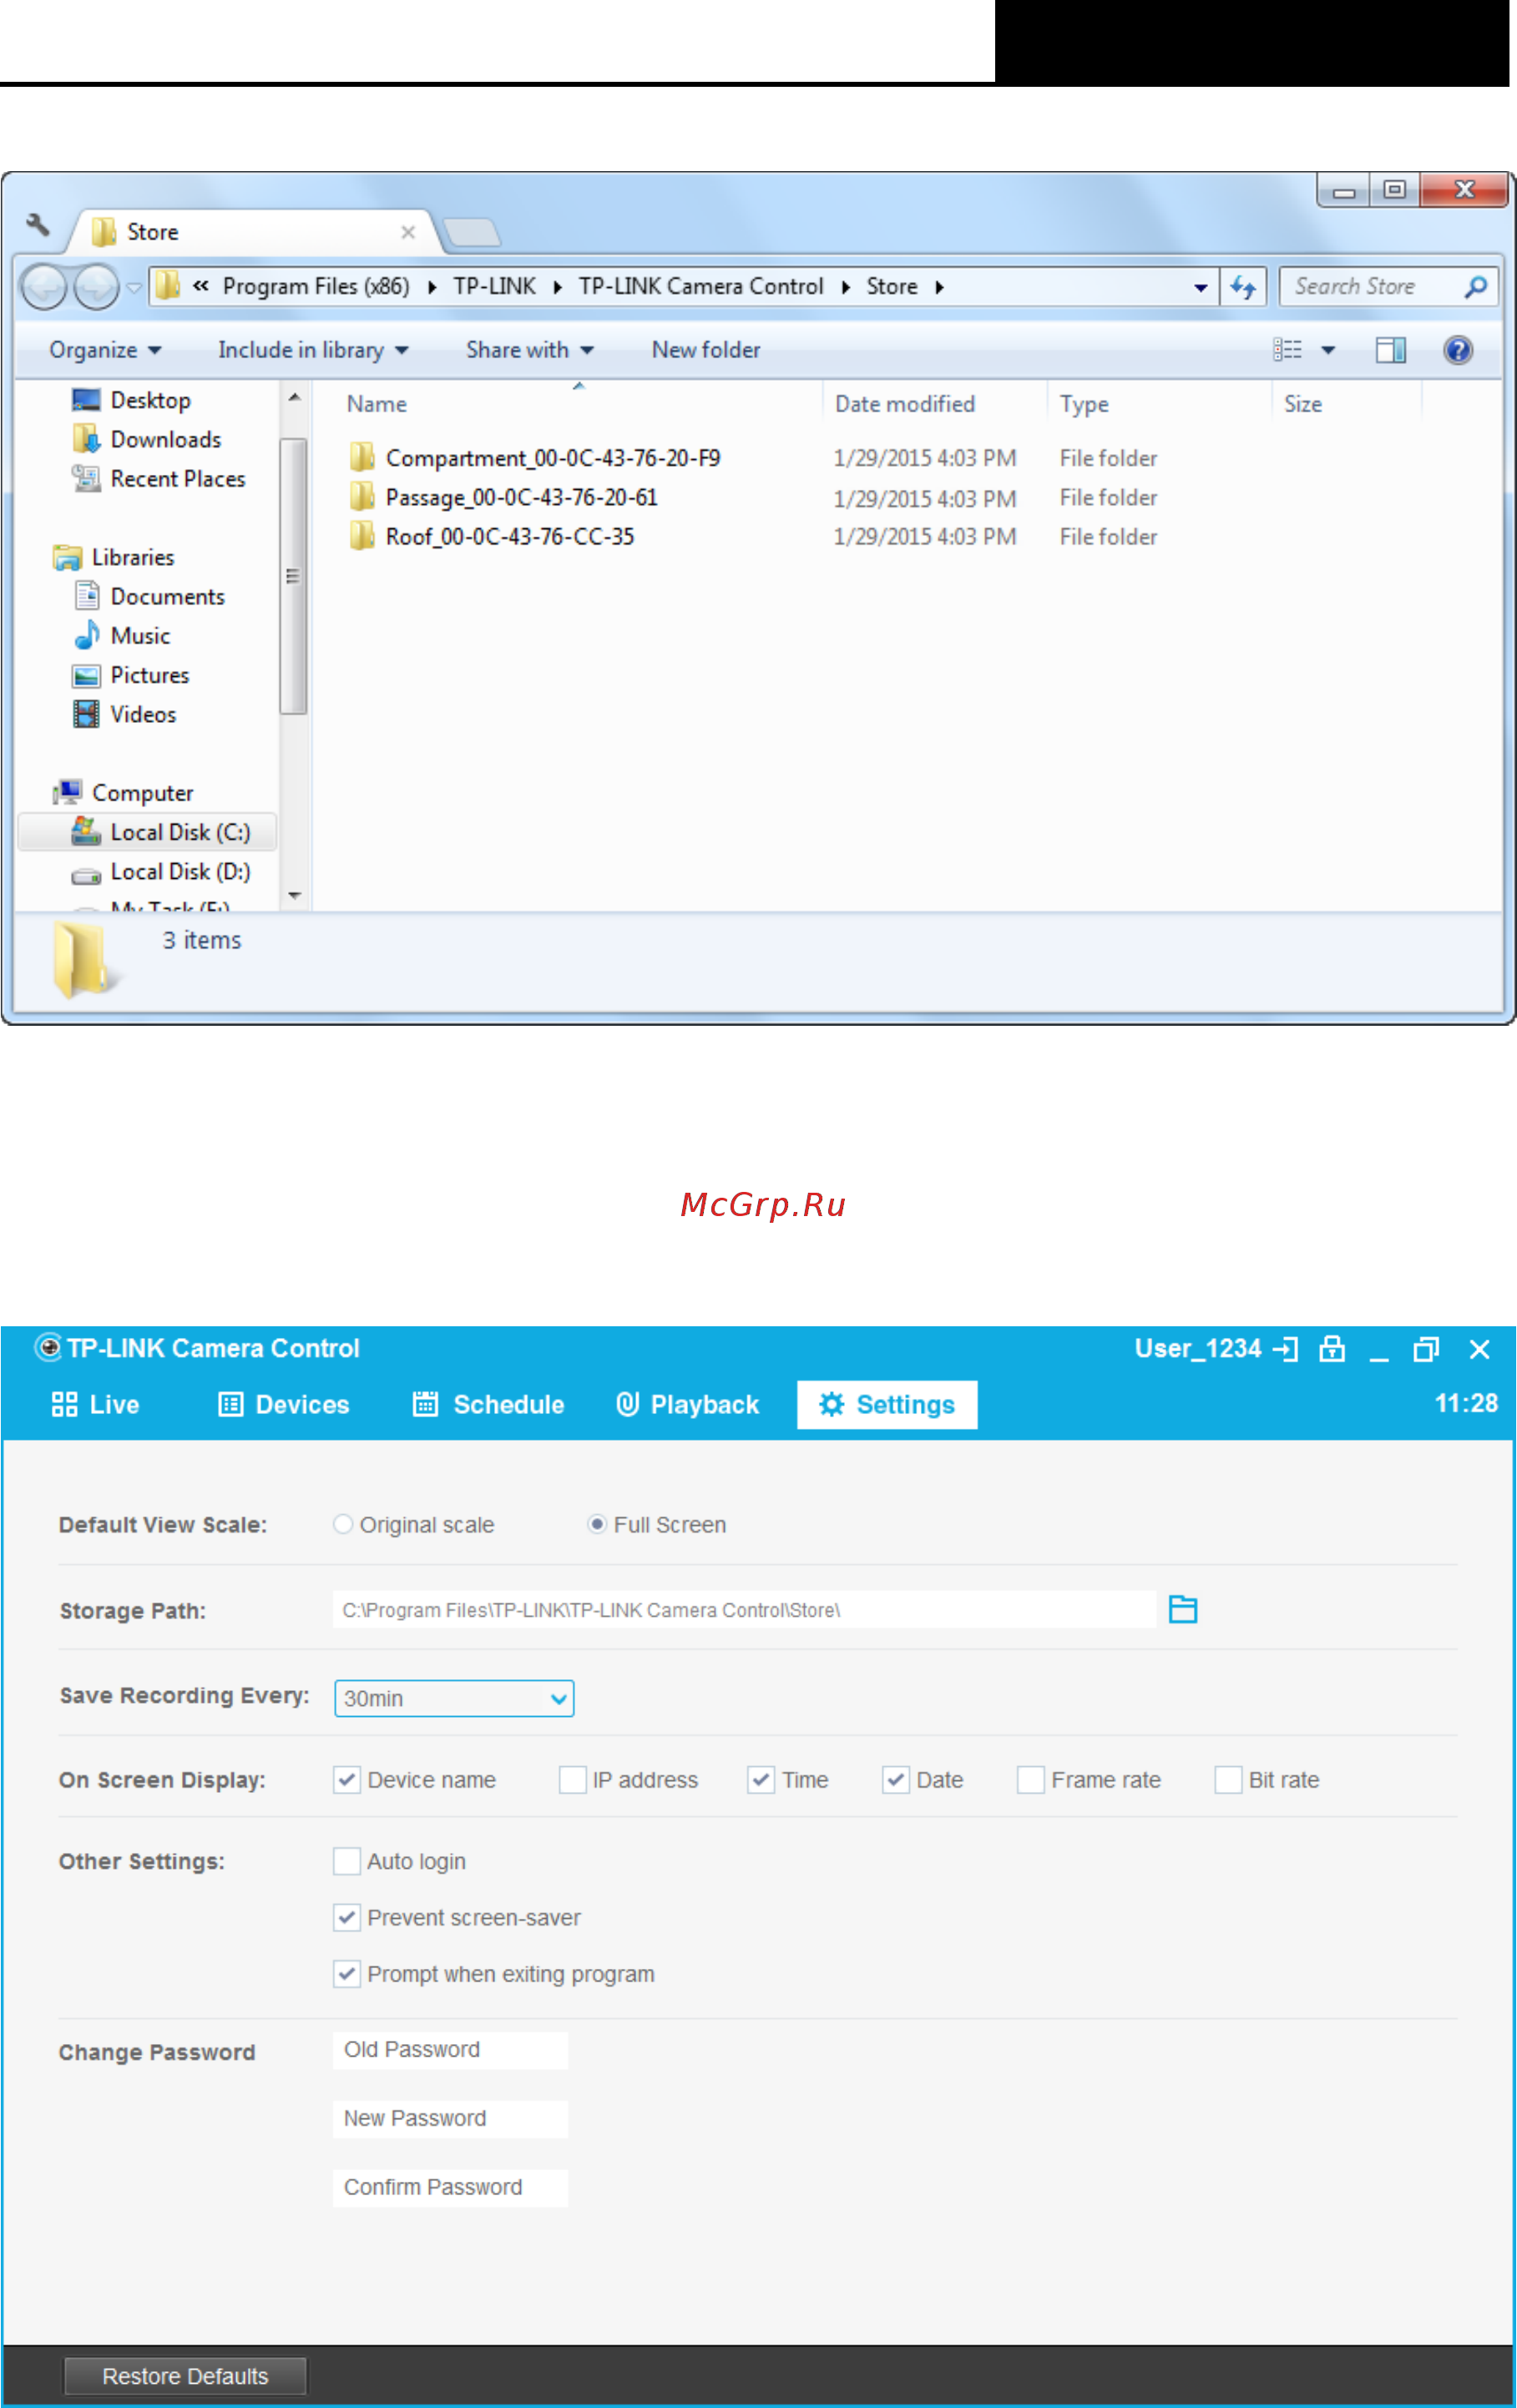Toggle Device name on-screen display checkbox
Viewport: 1517px width, 2408px height.
click(346, 1780)
